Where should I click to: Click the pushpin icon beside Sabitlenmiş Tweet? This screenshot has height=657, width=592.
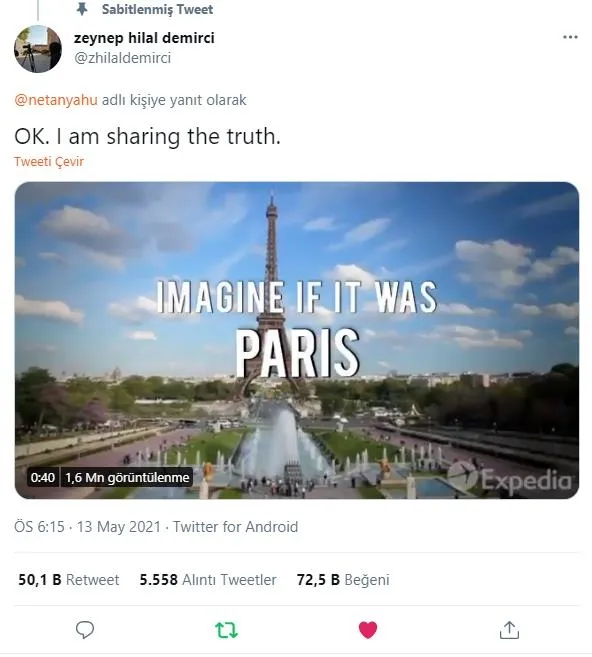(x=82, y=9)
